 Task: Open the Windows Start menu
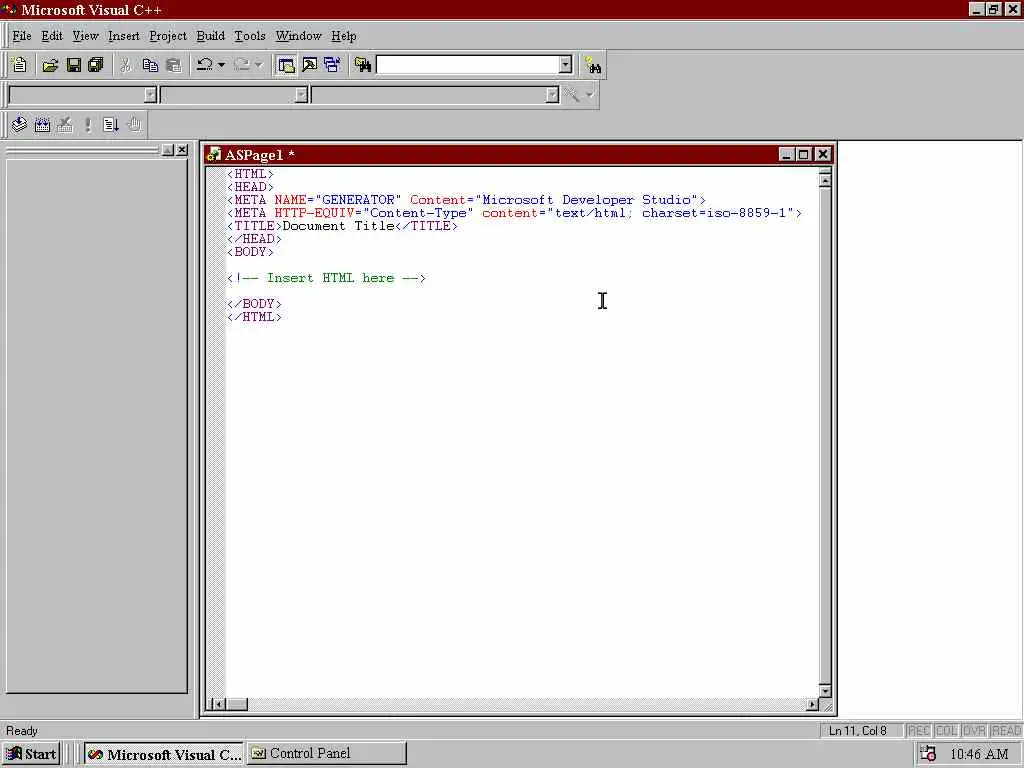coord(31,754)
